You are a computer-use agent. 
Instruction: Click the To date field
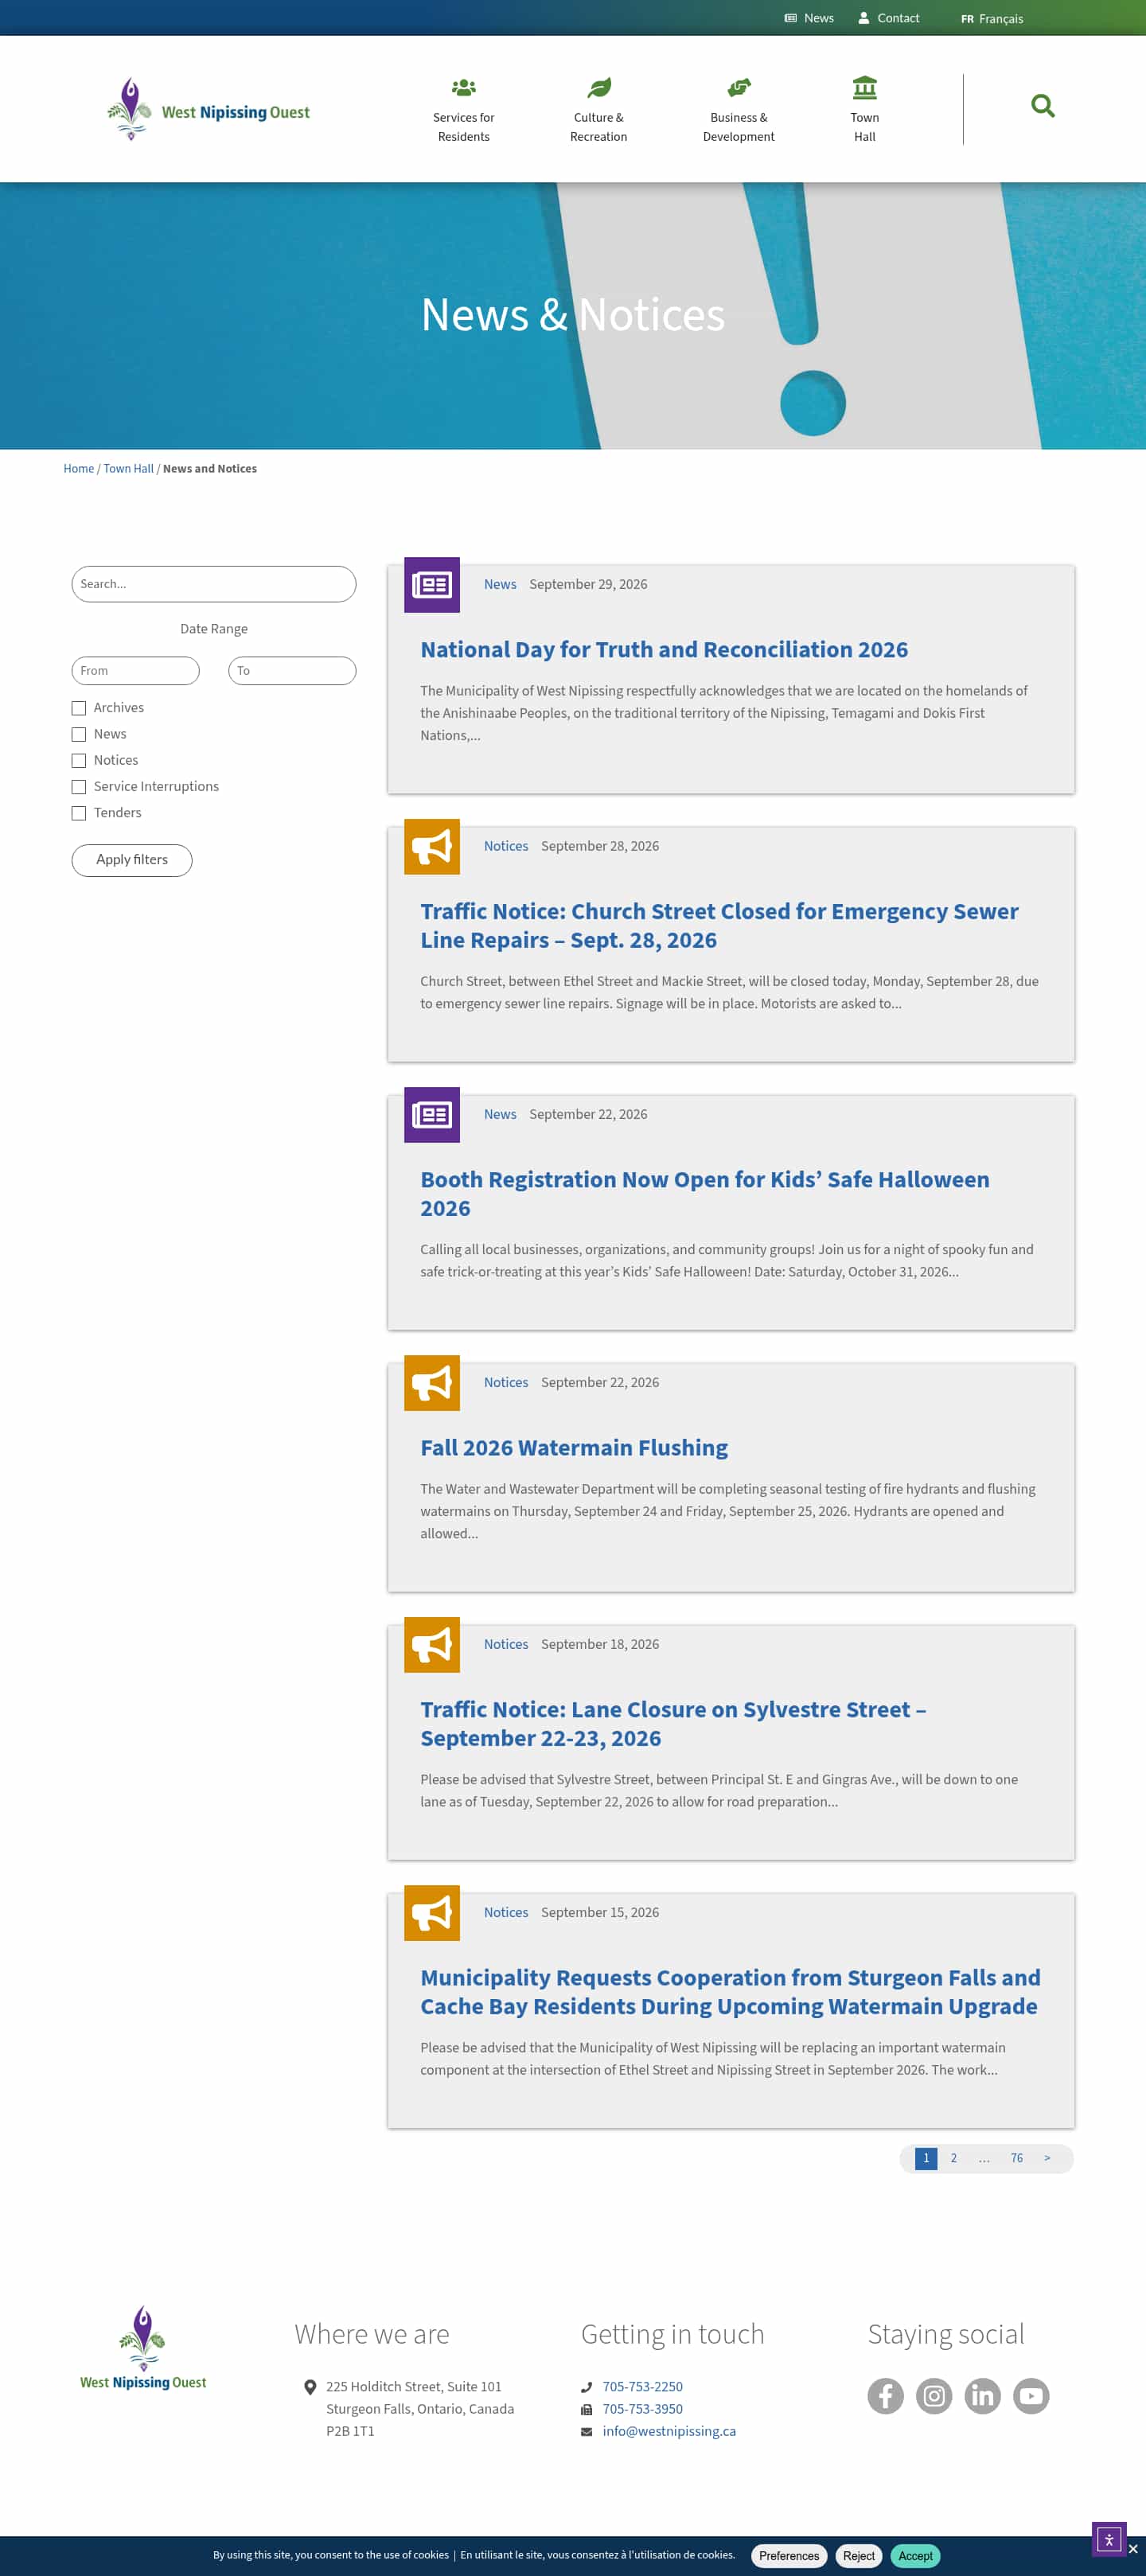click(x=292, y=670)
